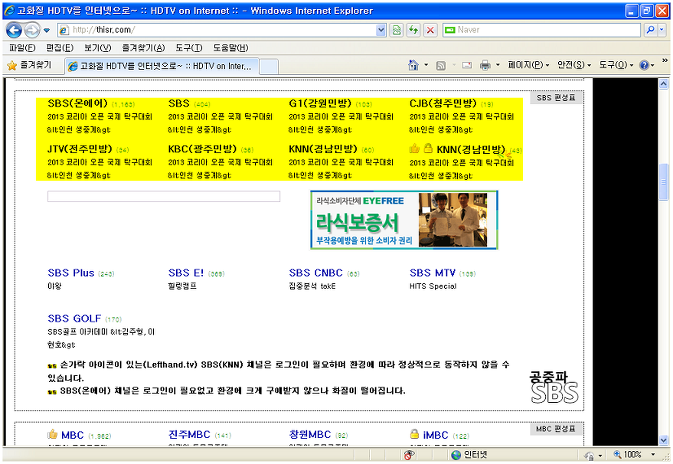Click the MBC 편성표 schedule button
The height and width of the screenshot is (464, 673).
(556, 429)
